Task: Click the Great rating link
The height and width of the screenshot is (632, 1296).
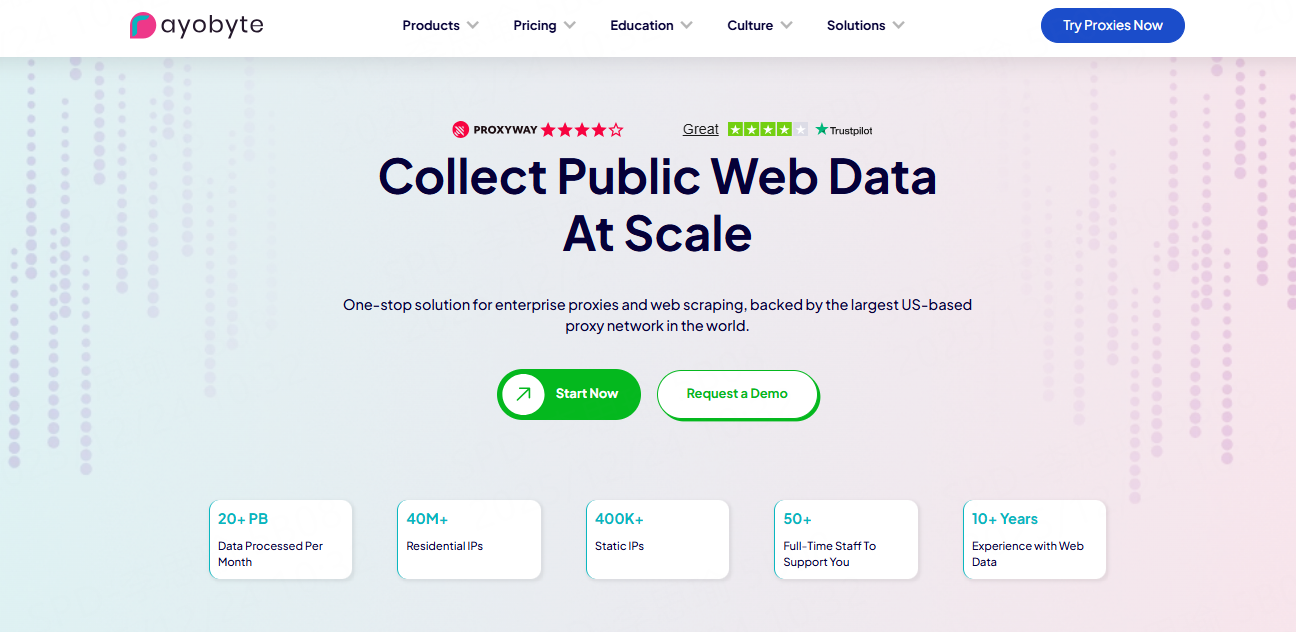Action: 700,129
